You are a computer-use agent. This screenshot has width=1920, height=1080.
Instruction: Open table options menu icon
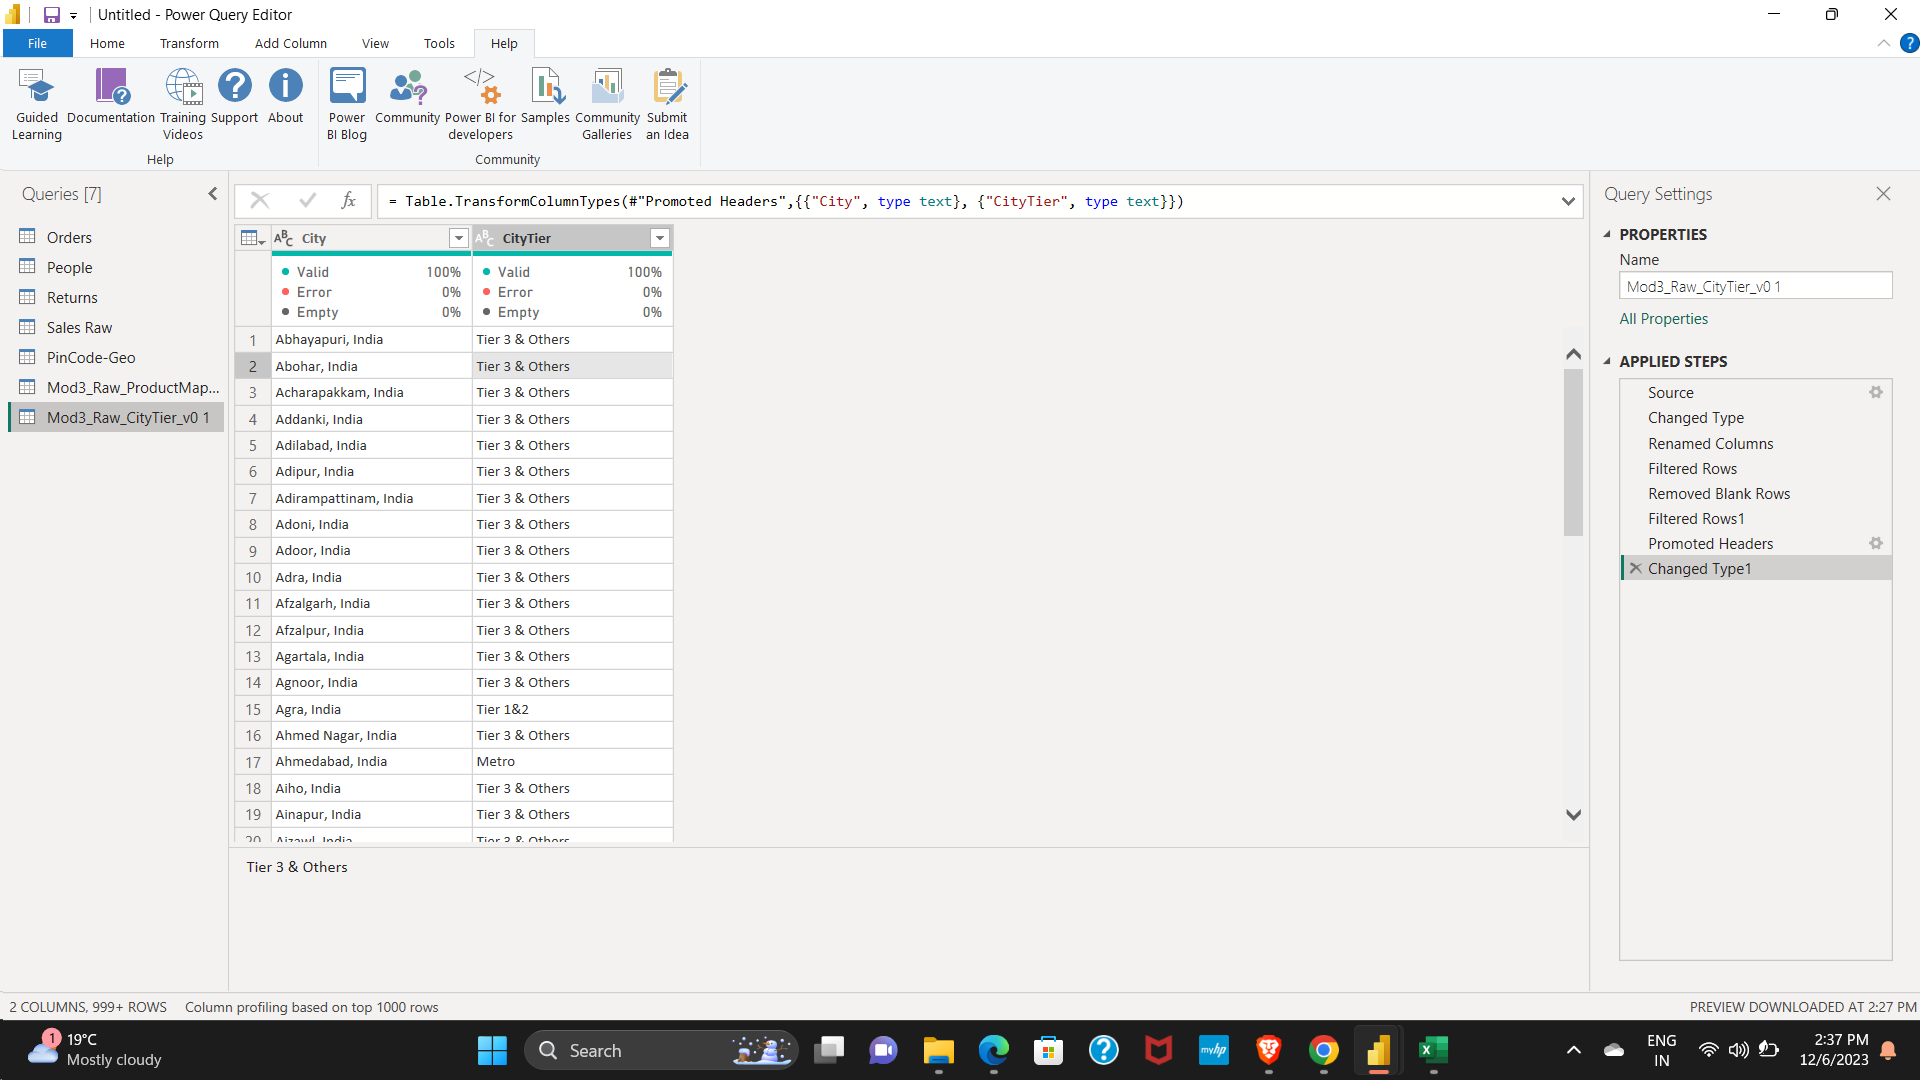[252, 238]
